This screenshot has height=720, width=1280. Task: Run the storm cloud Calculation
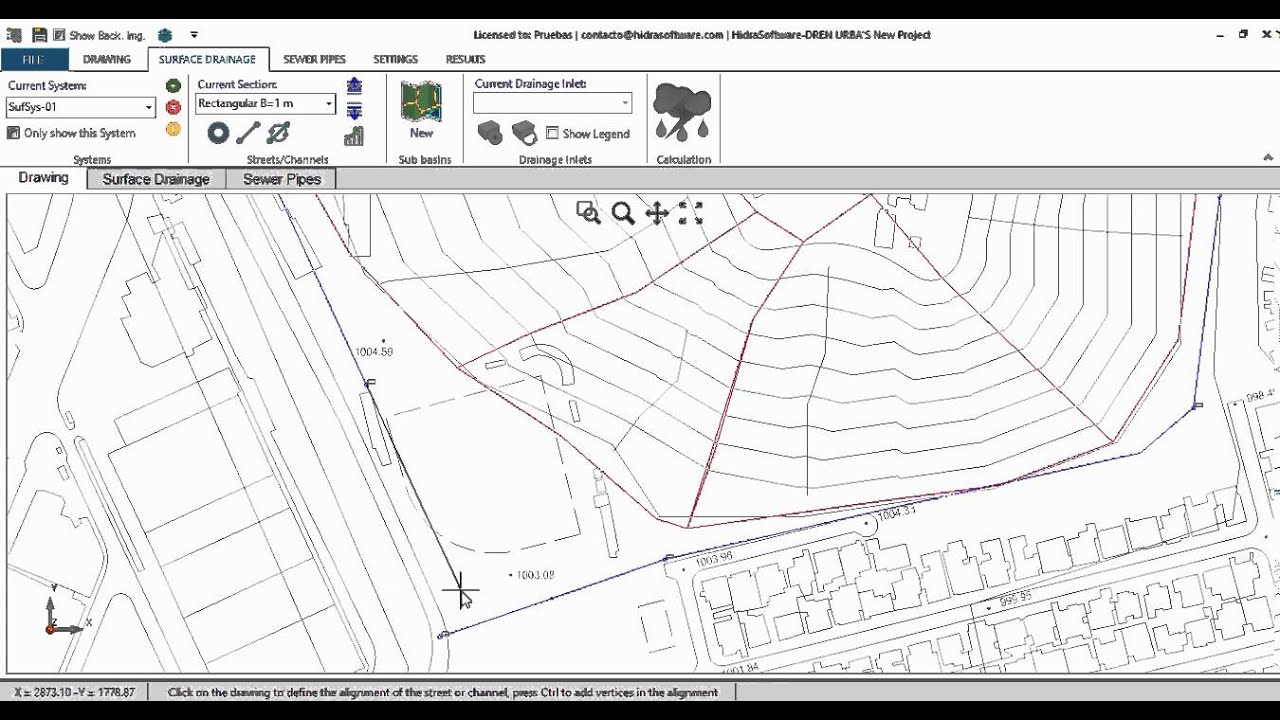pyautogui.click(x=683, y=112)
